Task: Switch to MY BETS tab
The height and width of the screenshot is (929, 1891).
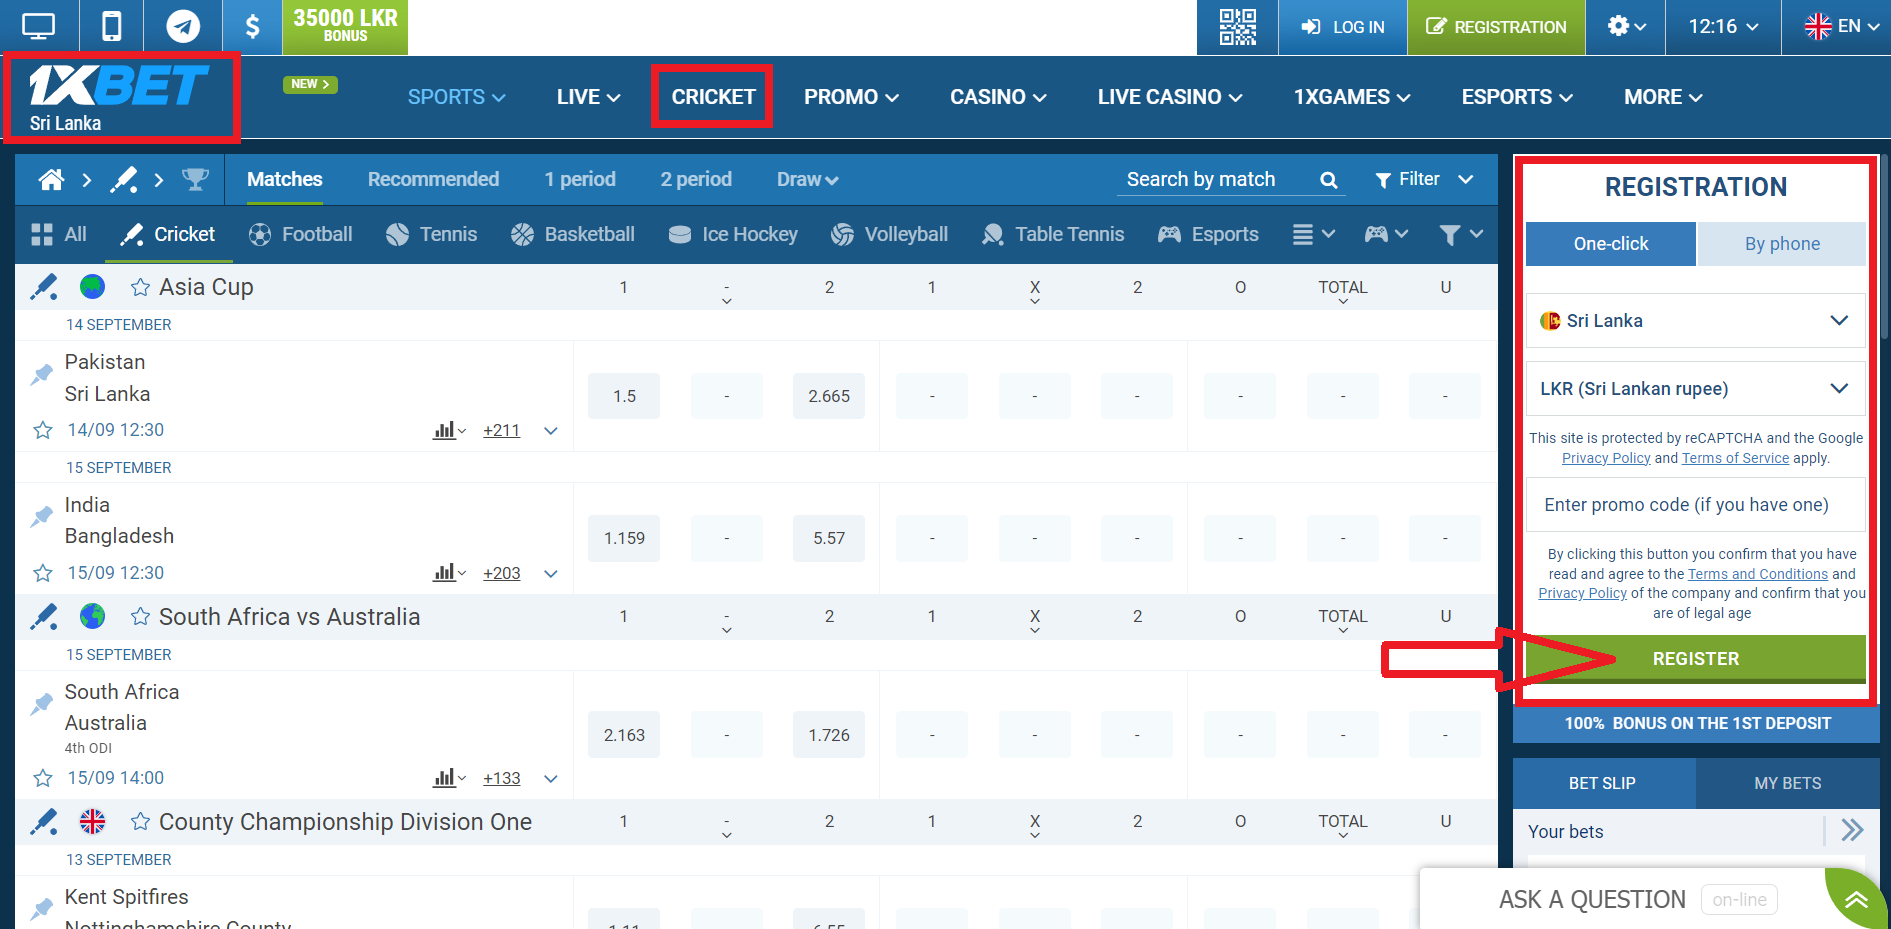Action: point(1787,783)
